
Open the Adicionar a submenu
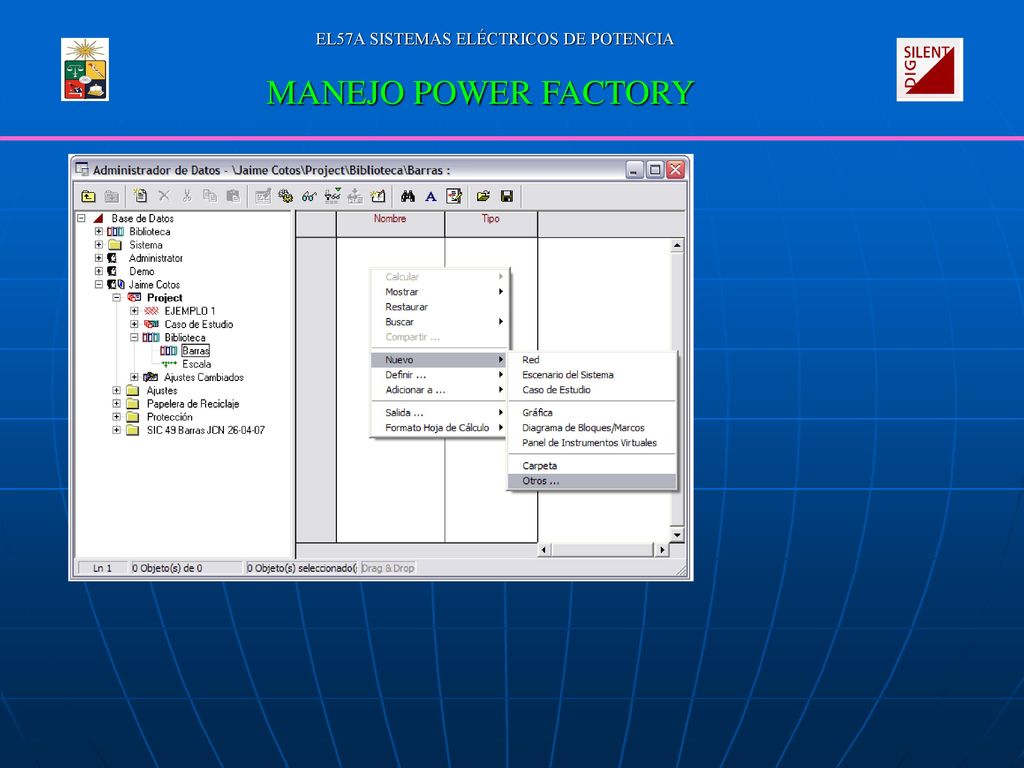tap(438, 390)
